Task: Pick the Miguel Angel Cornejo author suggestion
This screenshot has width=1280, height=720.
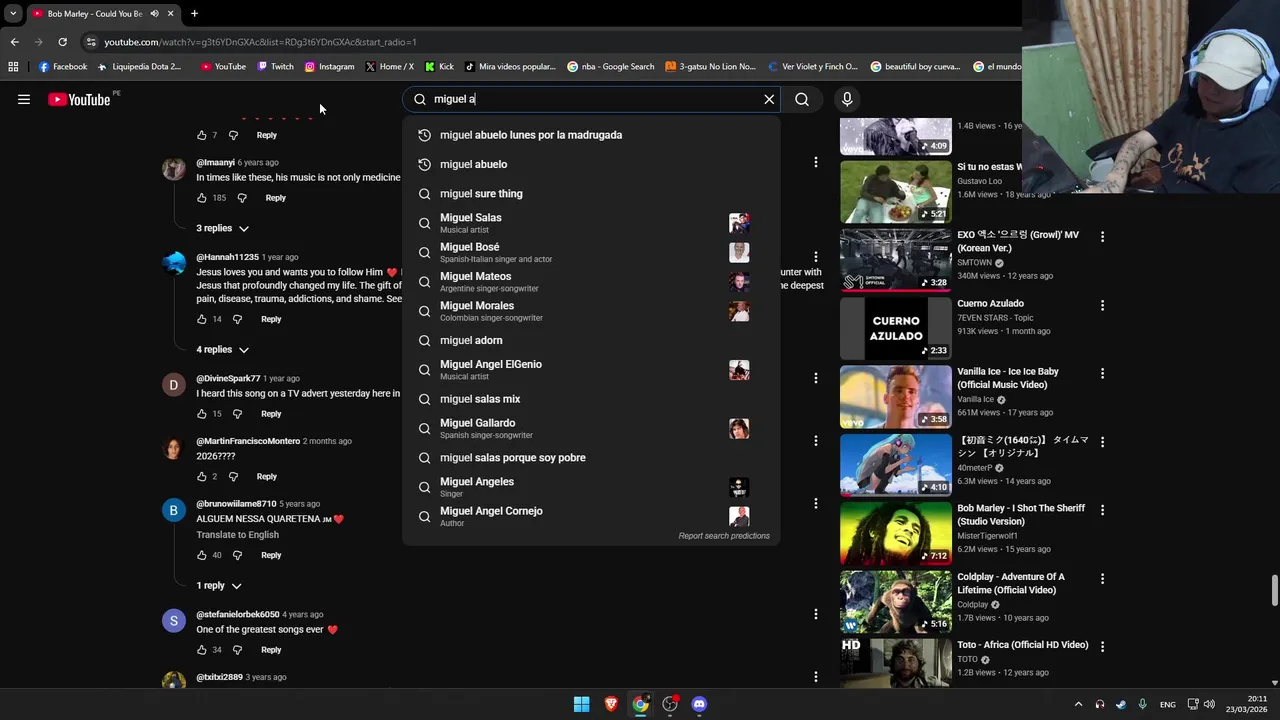Action: point(591,516)
